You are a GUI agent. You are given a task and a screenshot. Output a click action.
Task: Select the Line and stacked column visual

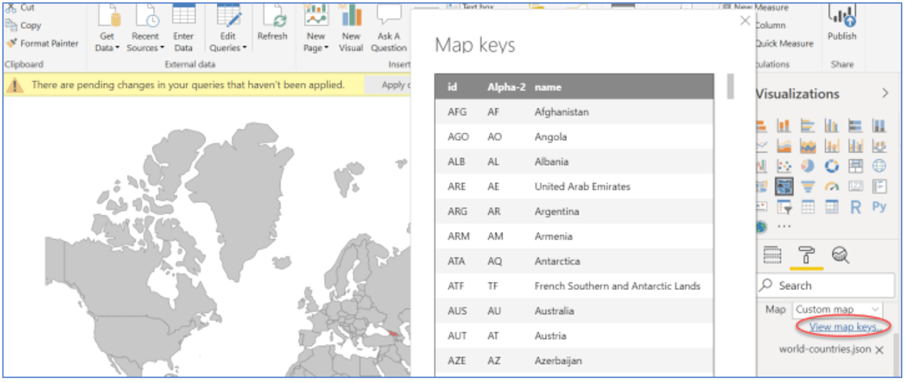tap(832, 145)
